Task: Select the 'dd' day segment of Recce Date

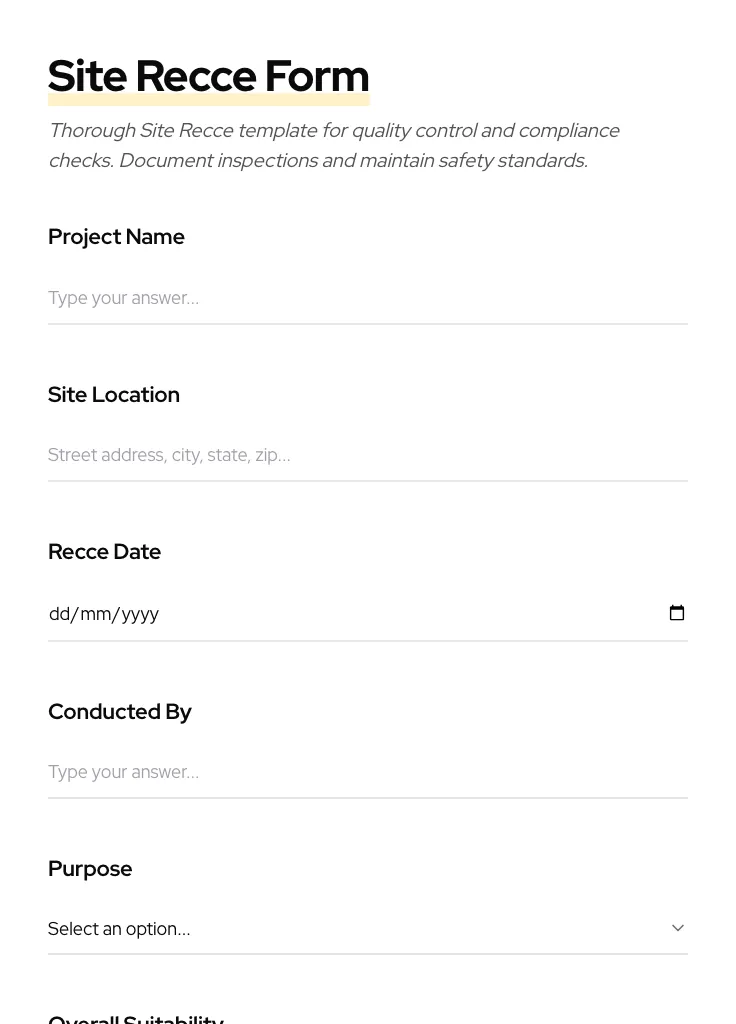Action: 59,614
